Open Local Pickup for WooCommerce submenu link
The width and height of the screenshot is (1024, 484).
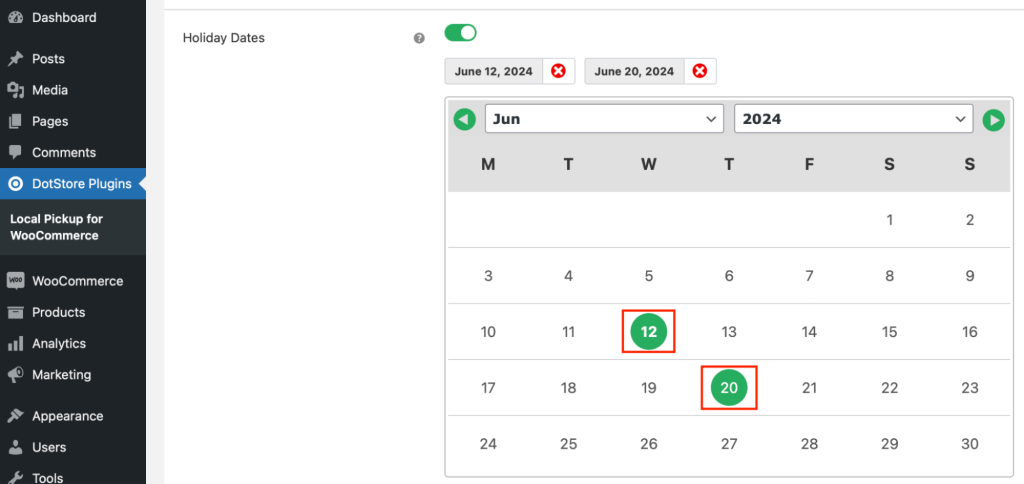tap(56, 227)
